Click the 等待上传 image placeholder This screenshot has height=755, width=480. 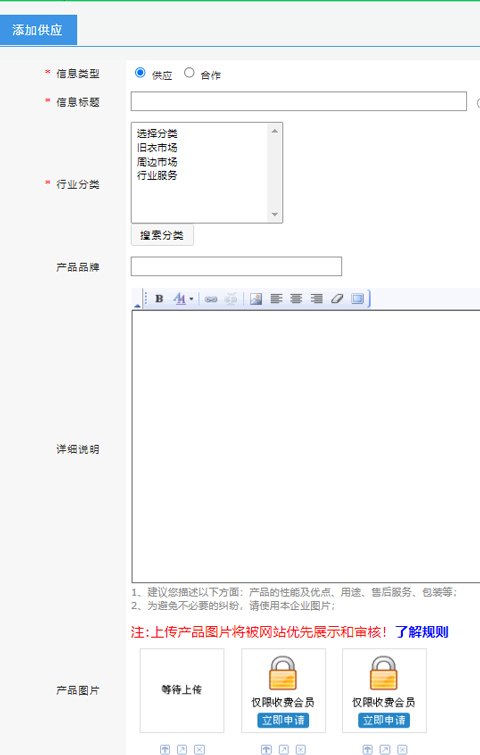[x=182, y=690]
